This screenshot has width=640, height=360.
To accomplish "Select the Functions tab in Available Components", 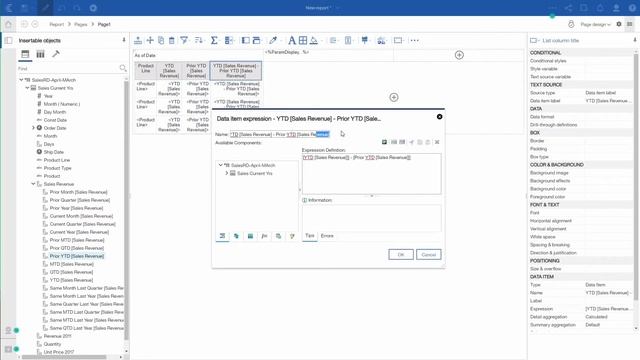I will pos(264,236).
